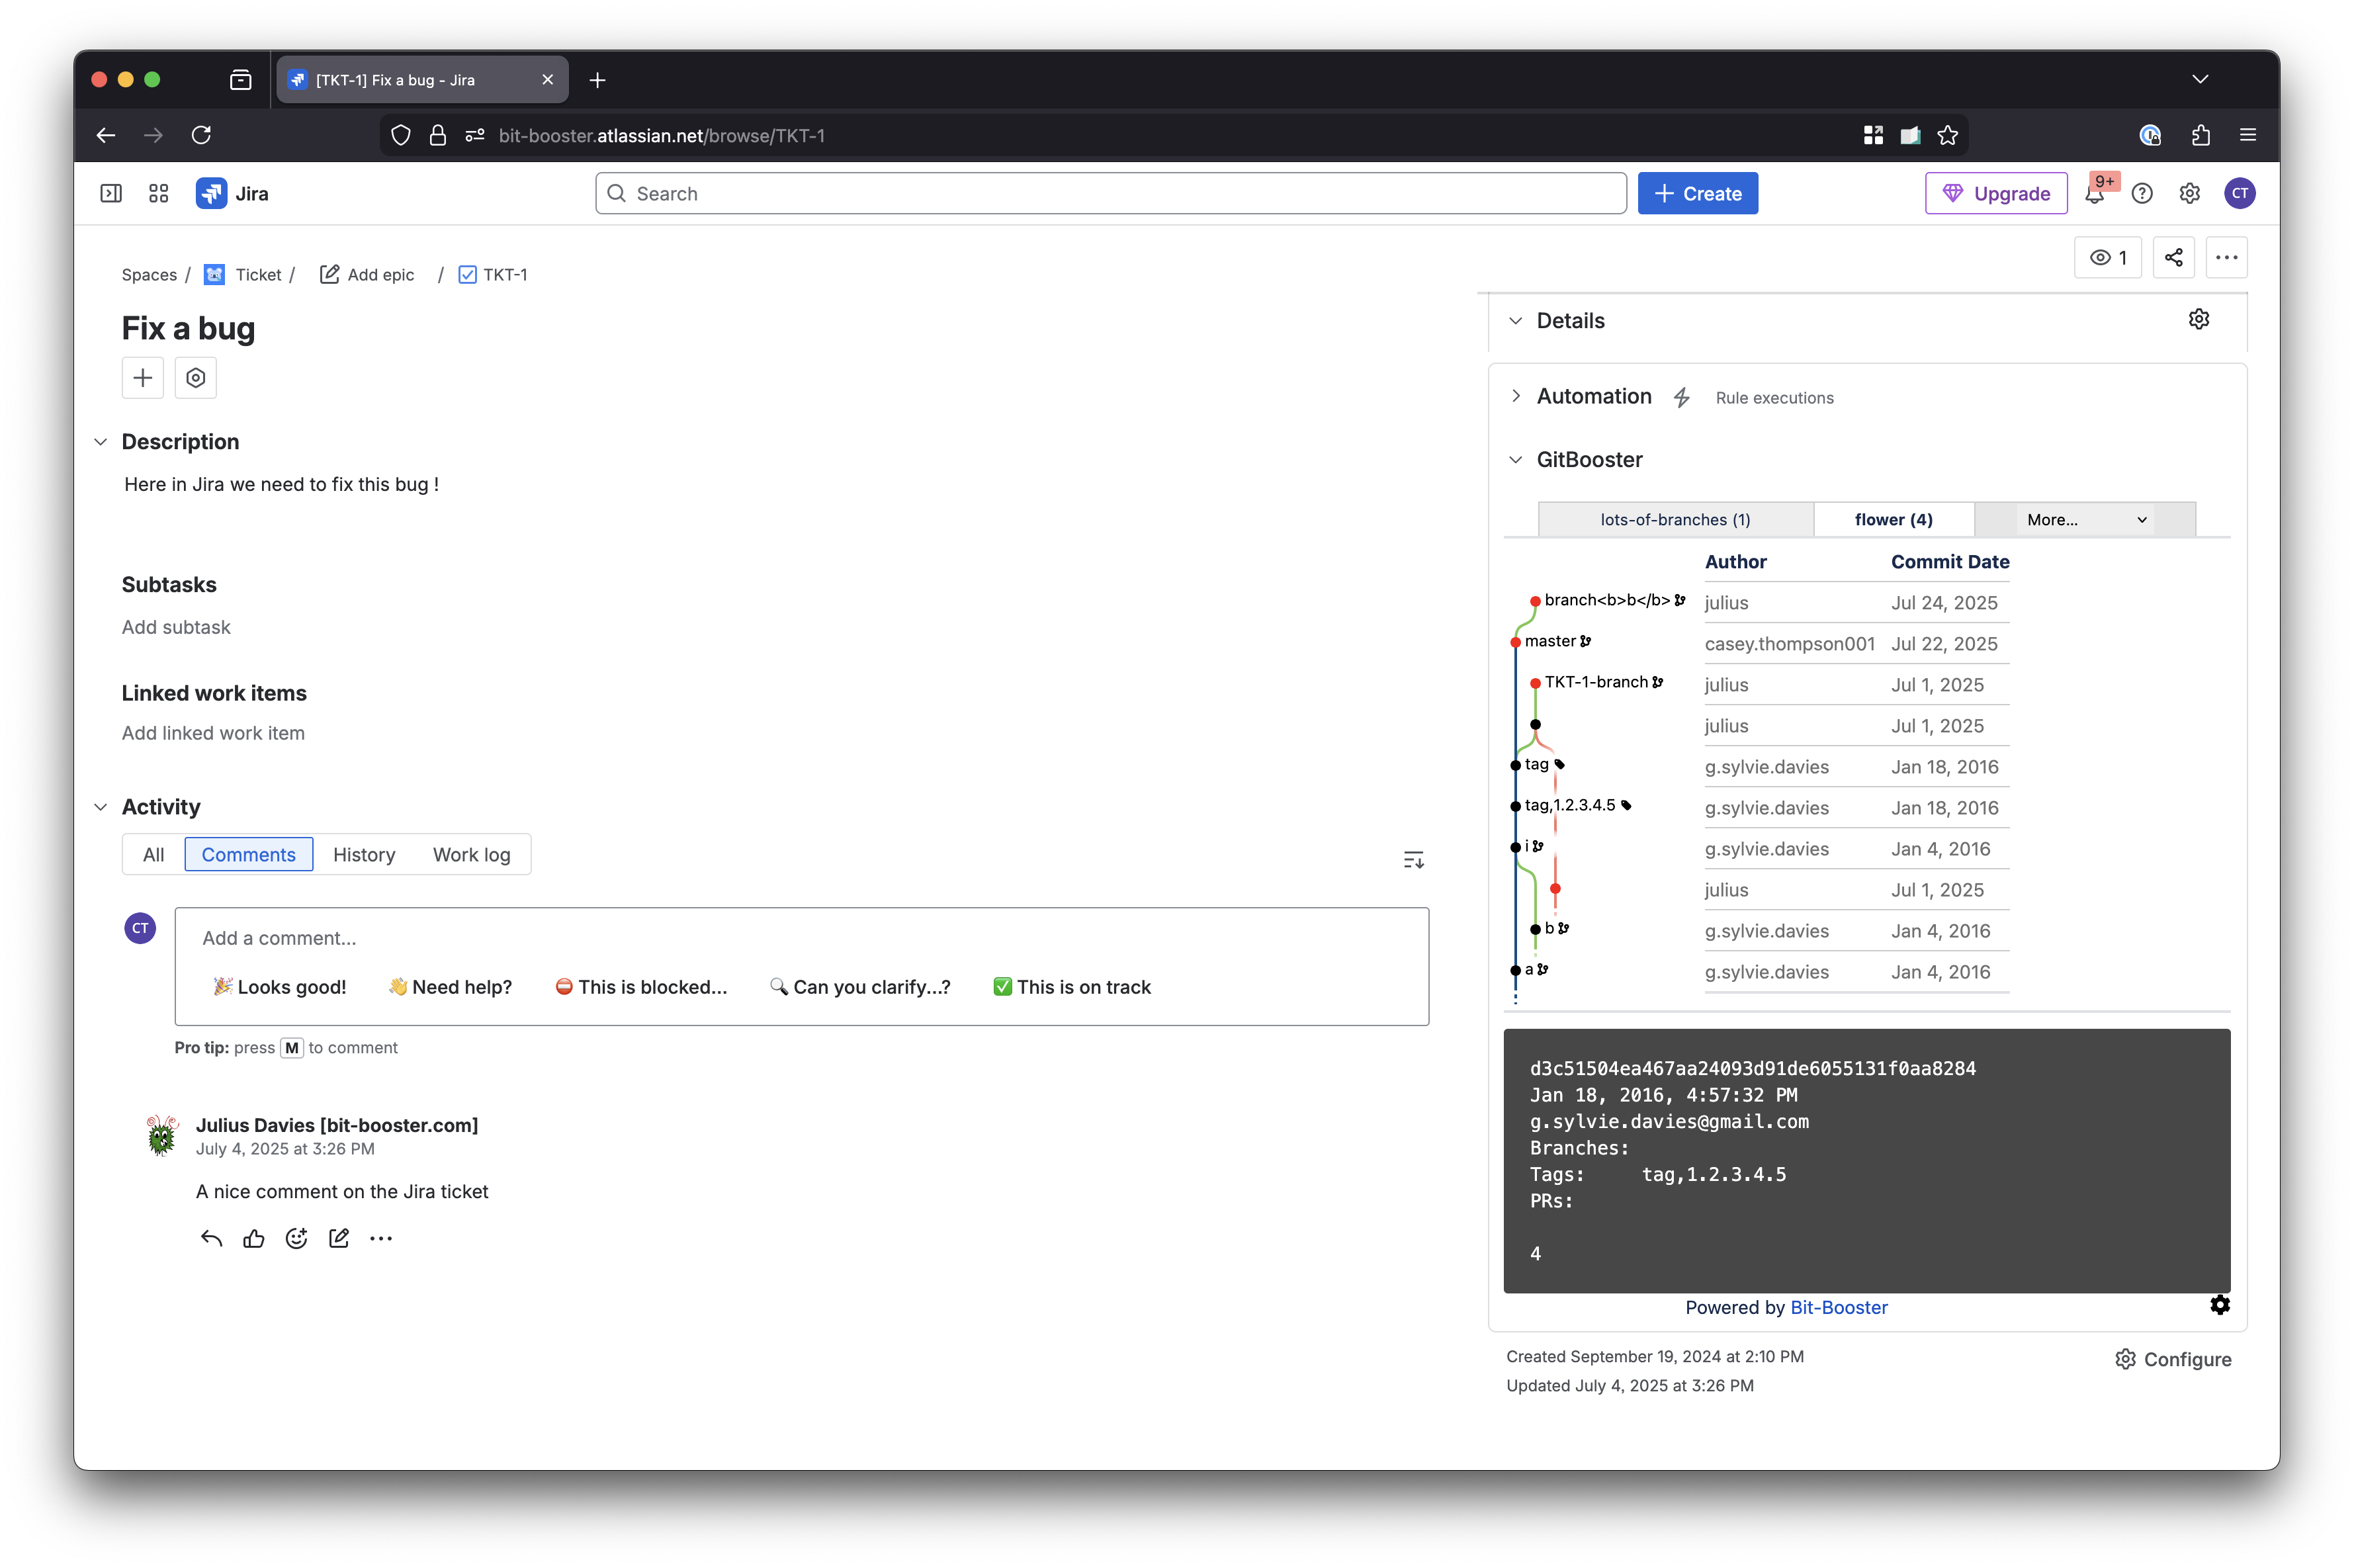This screenshot has width=2354, height=1568.
Task: Open the notifications bell
Action: pos(2094,193)
